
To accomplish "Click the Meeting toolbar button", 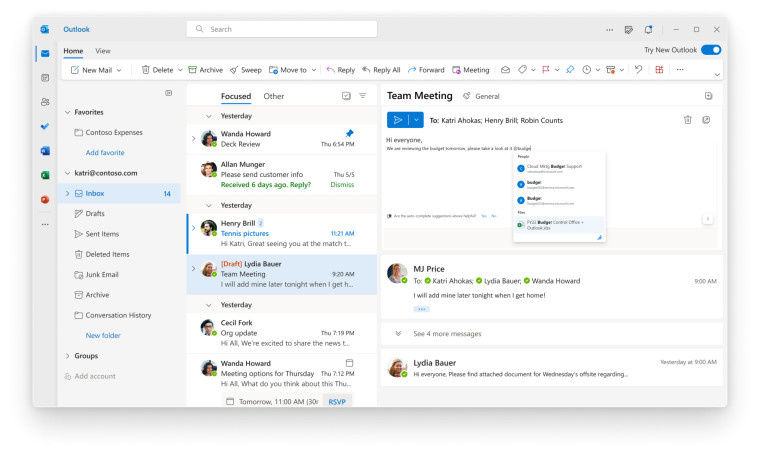I will [471, 70].
